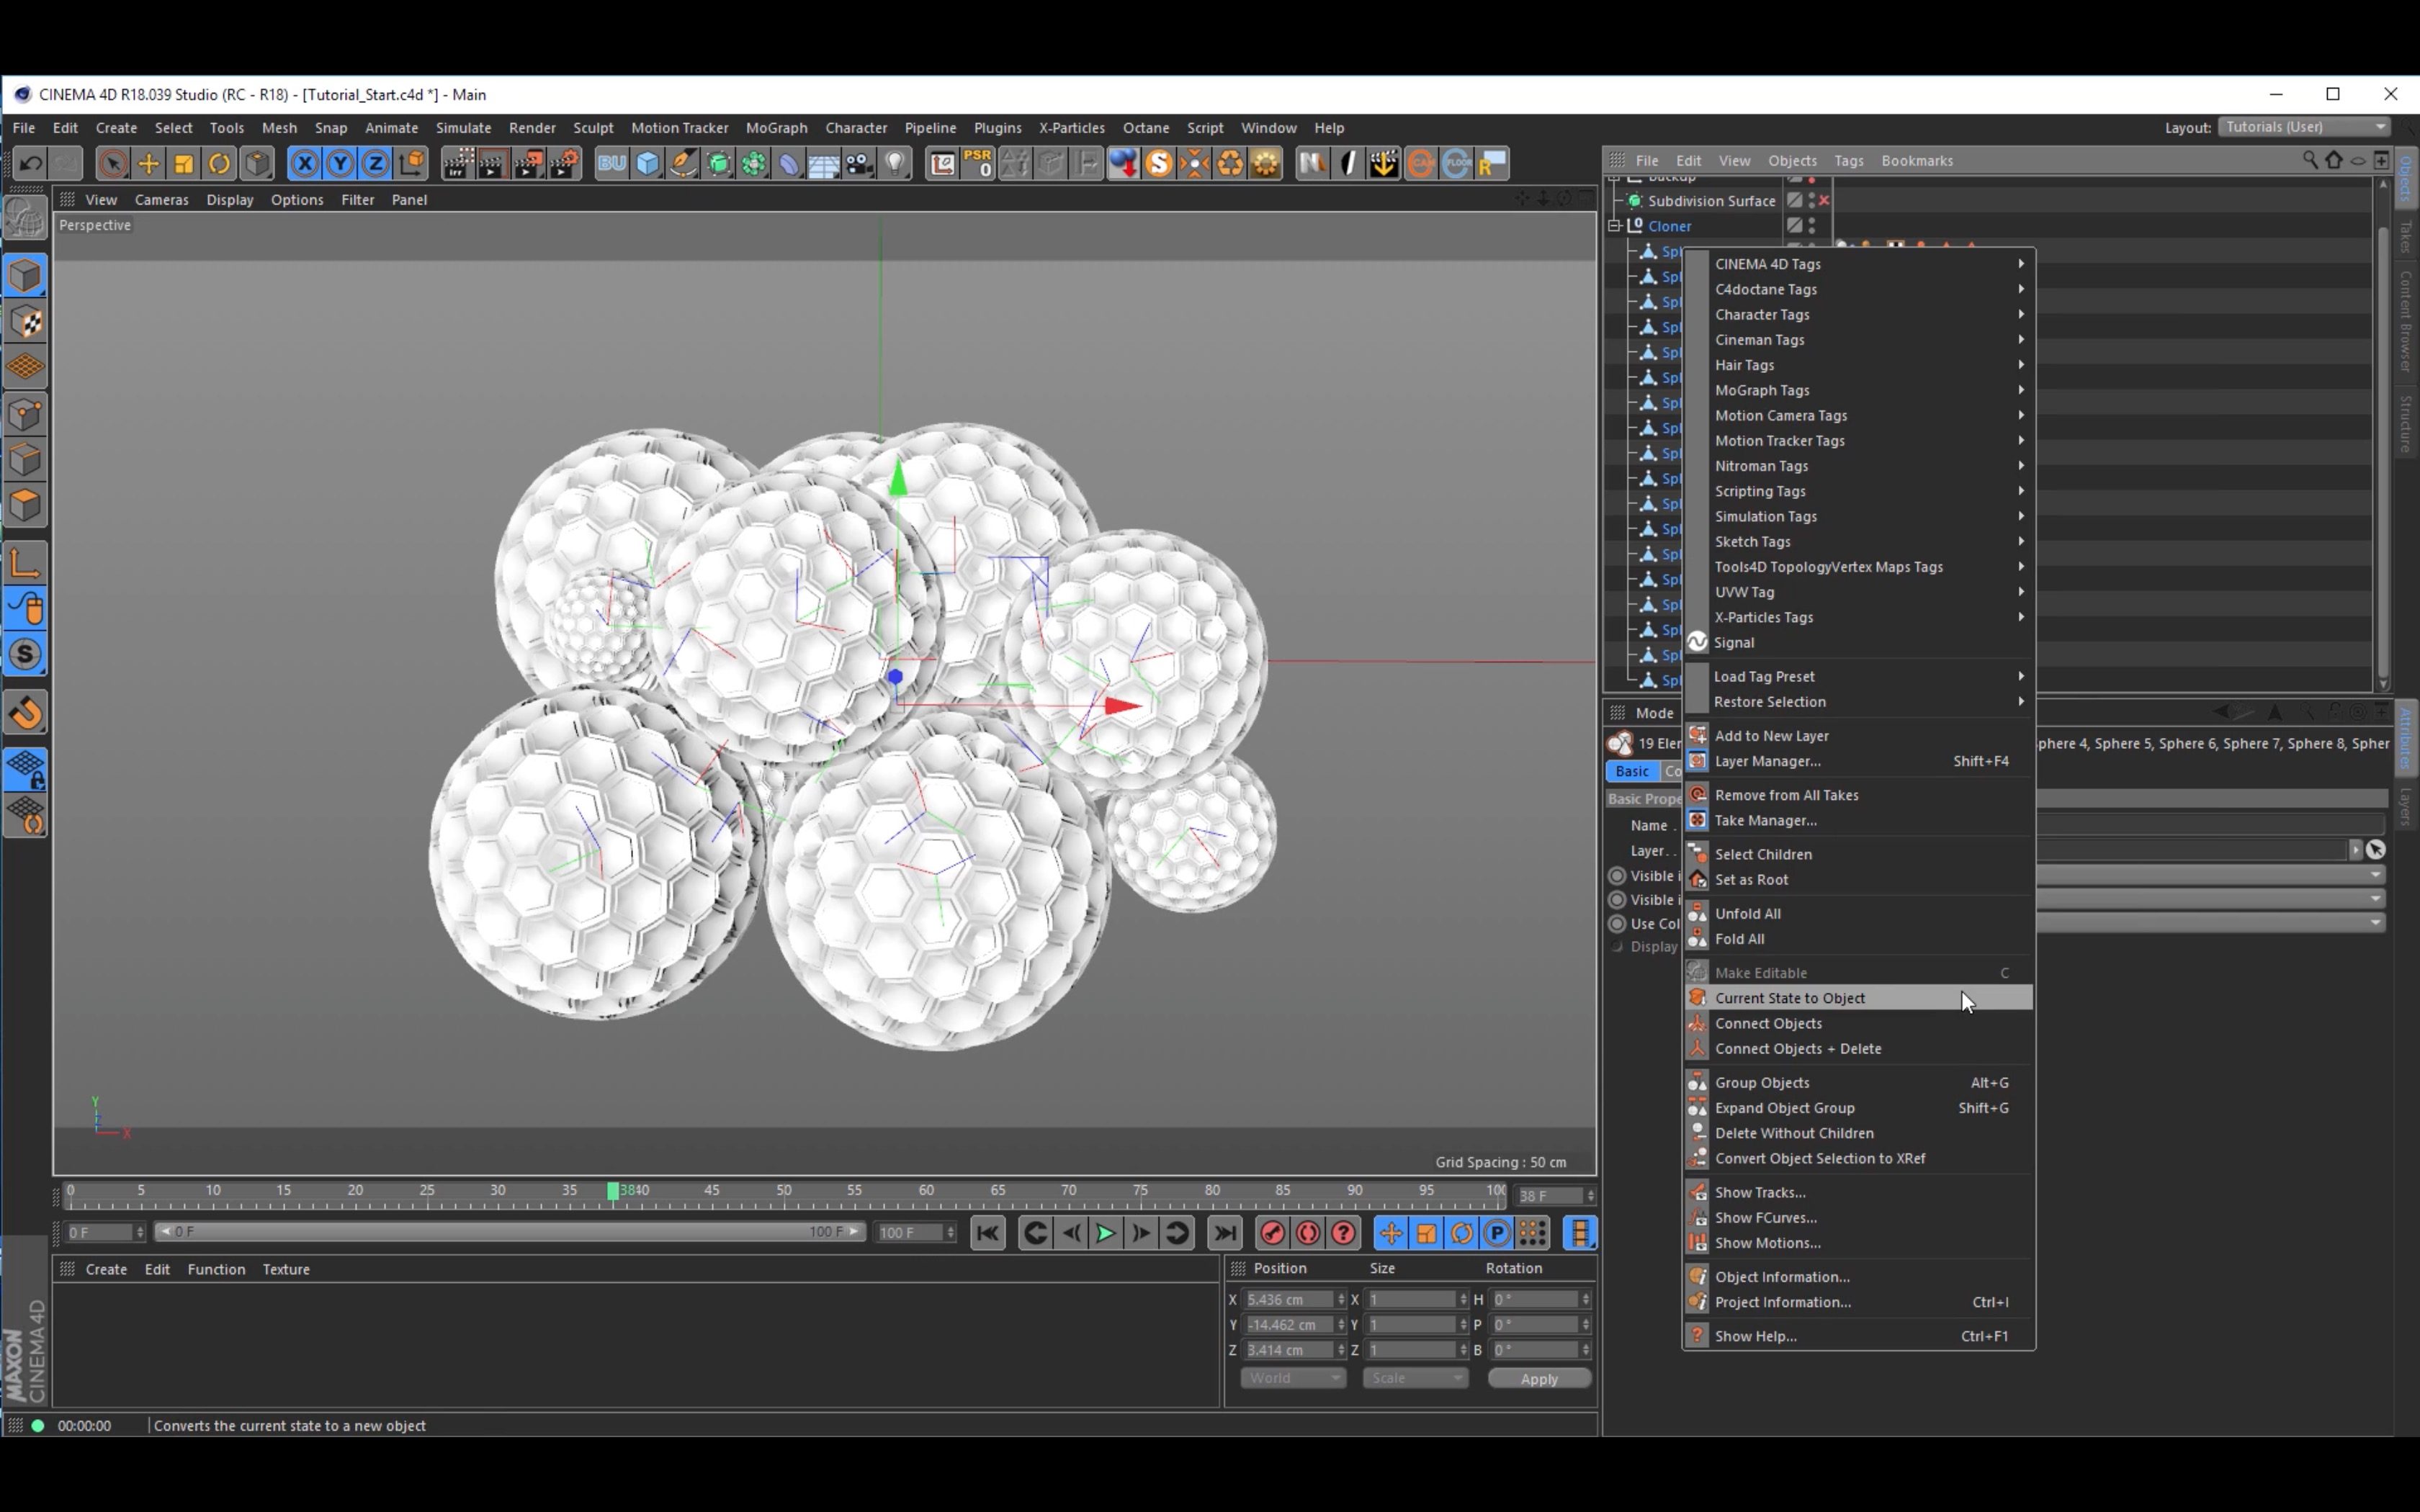This screenshot has height=1512, width=2420.
Task: Select the Polygons mode icon in left palette
Action: click(x=25, y=505)
